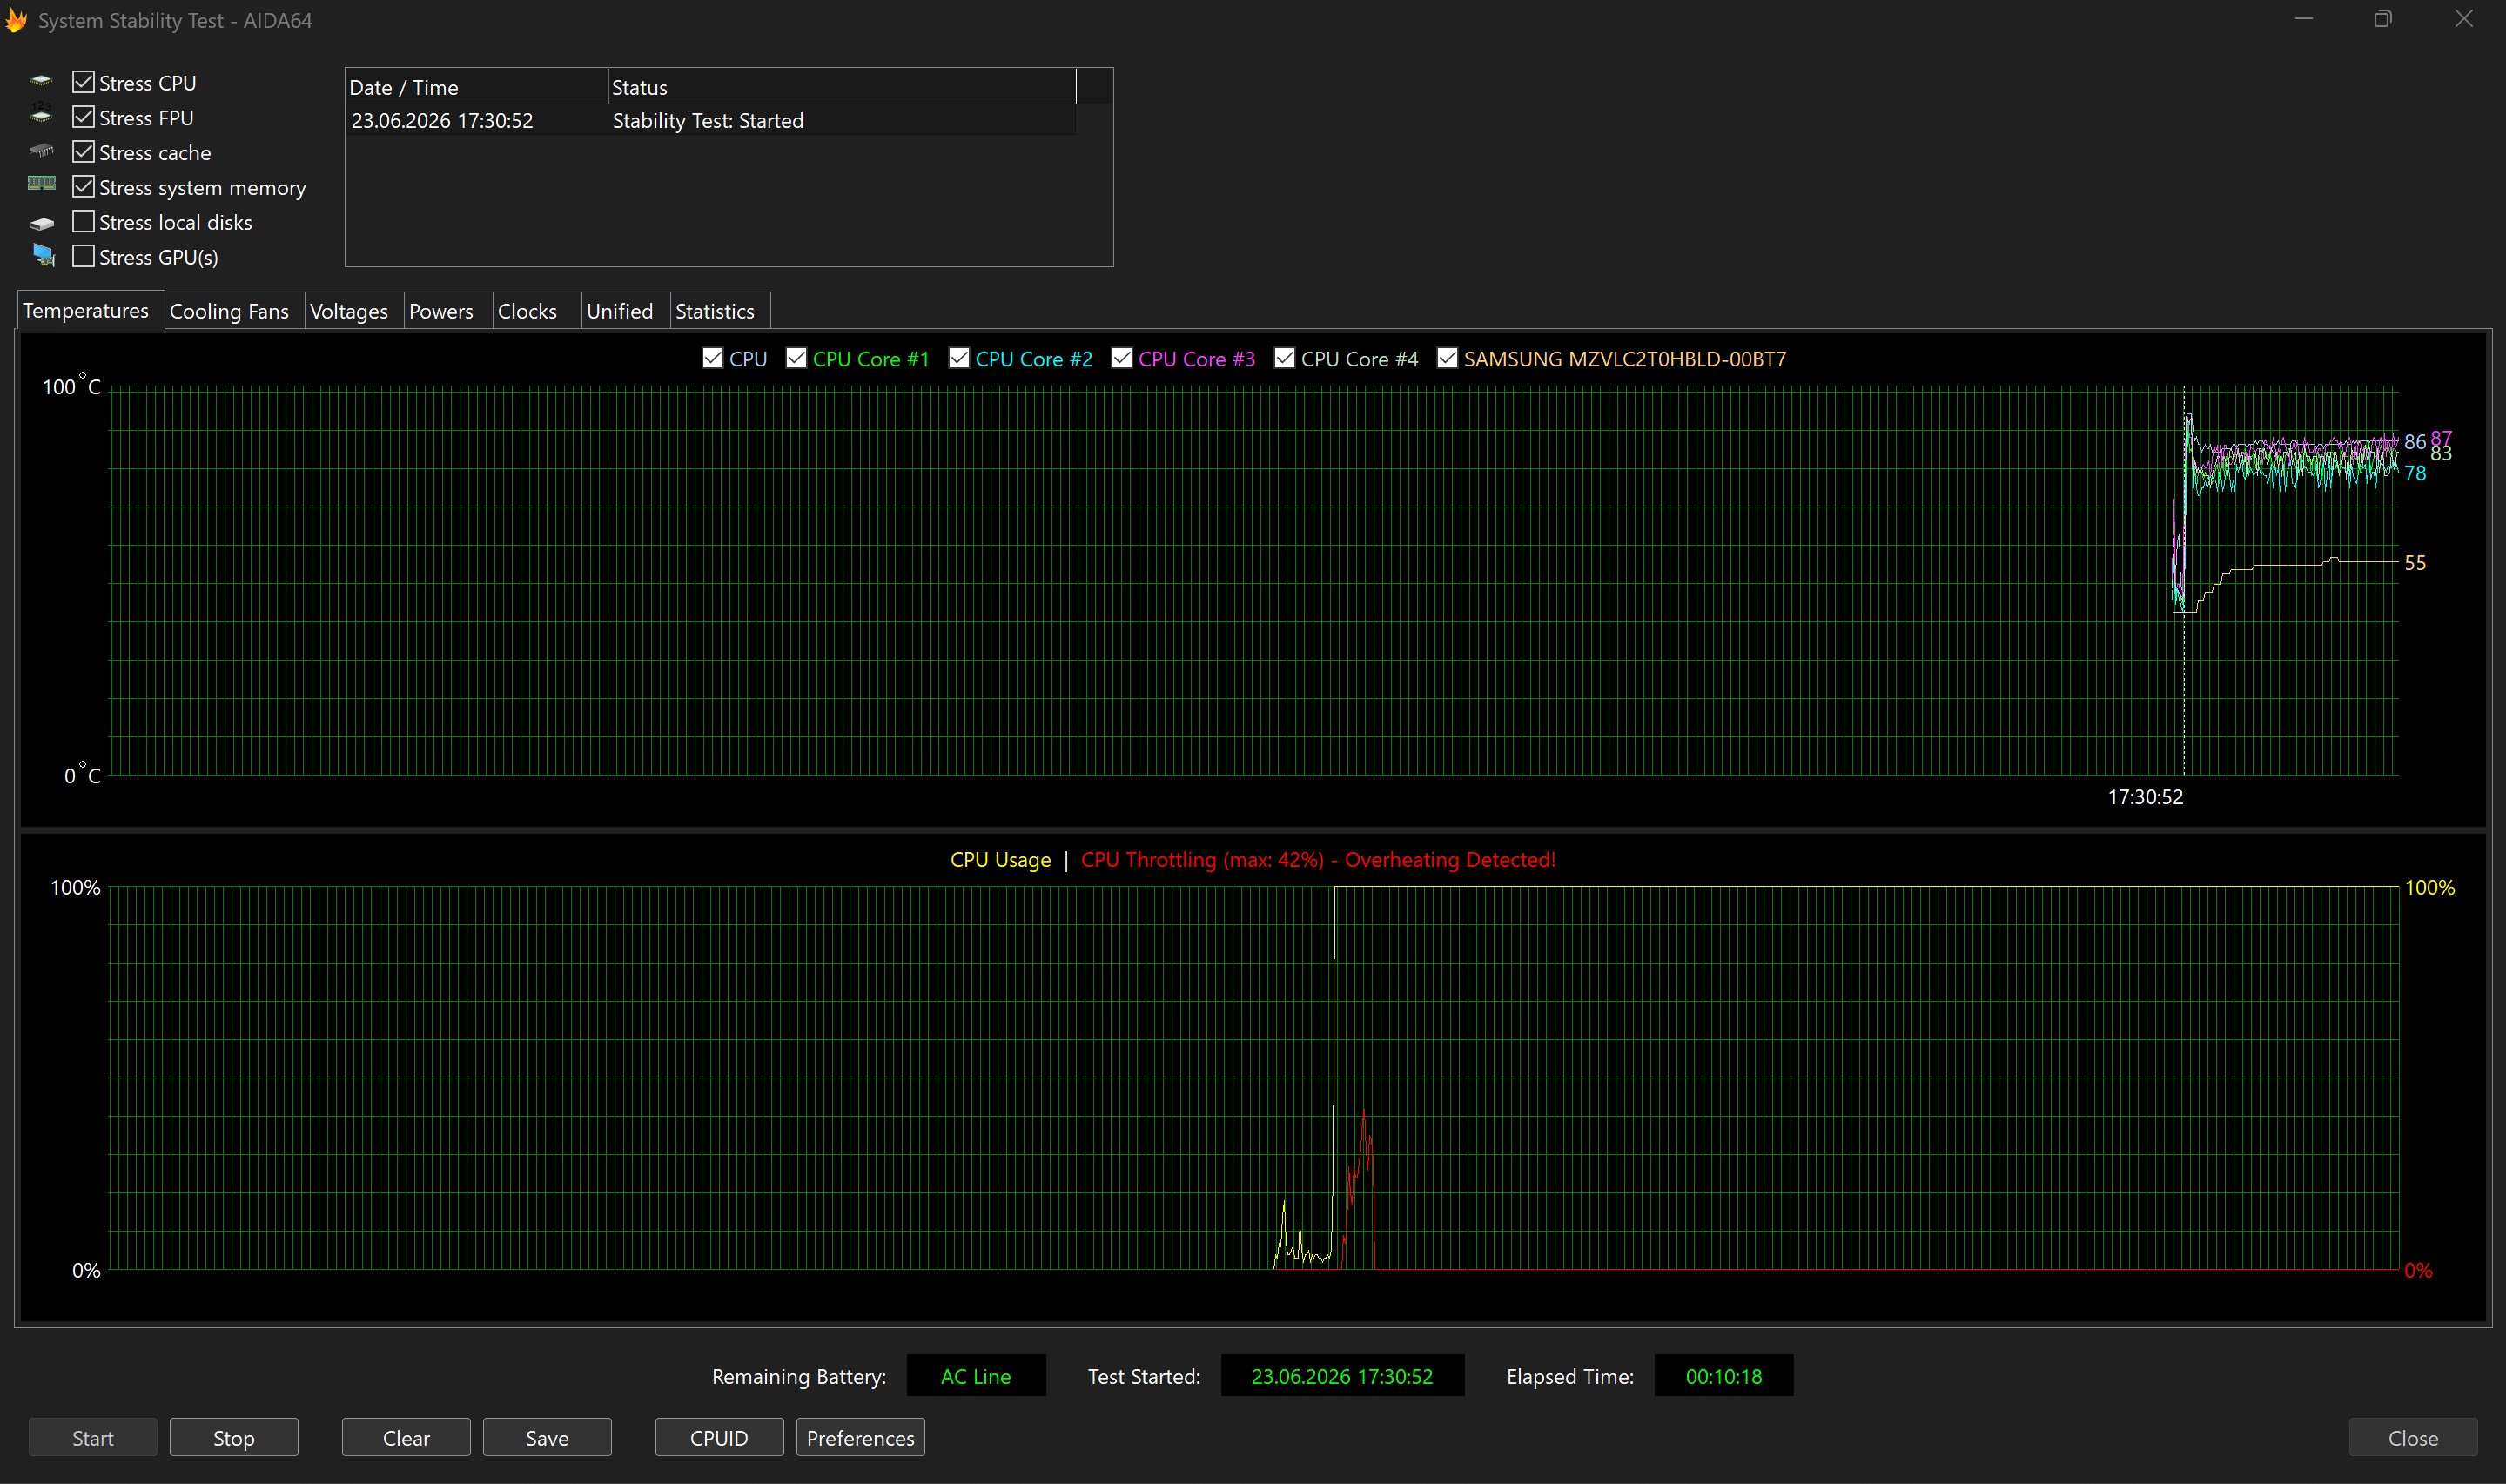Uncheck CPU Core #1 in graph legend
The image size is (2506, 1484).
point(796,358)
